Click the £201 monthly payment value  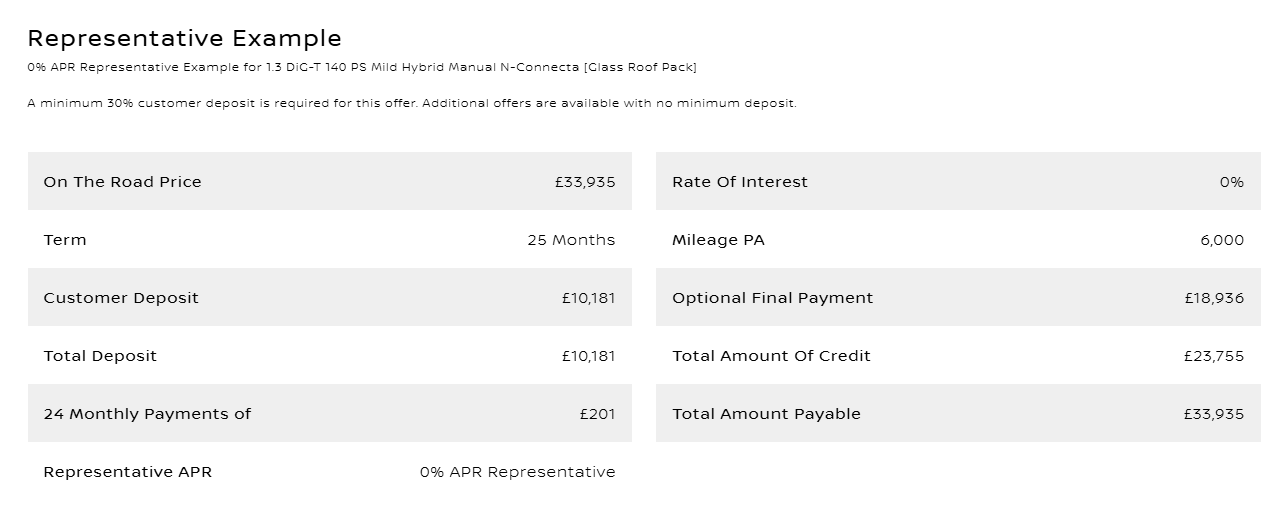597,414
